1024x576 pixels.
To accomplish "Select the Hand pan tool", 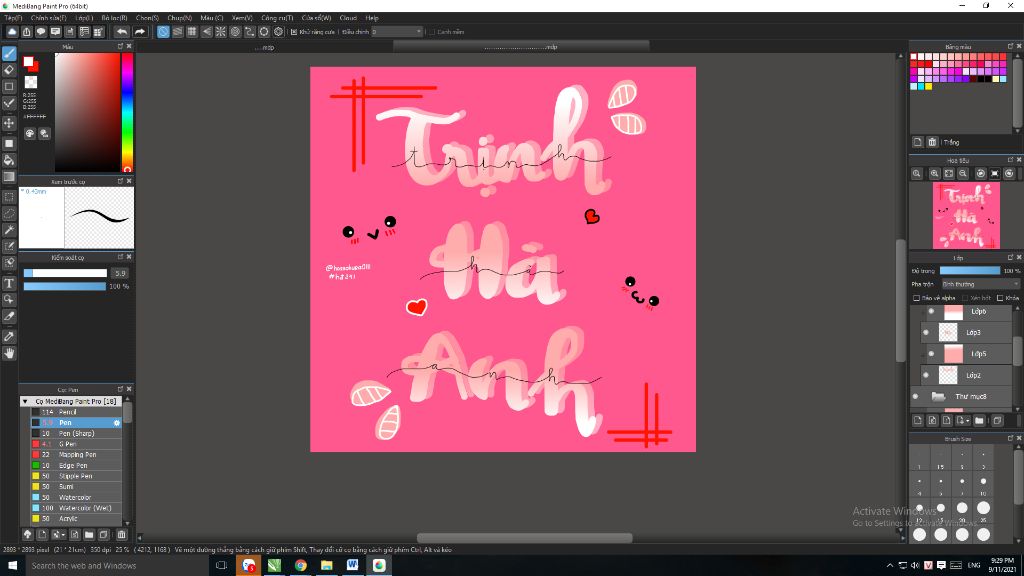I will (9, 353).
